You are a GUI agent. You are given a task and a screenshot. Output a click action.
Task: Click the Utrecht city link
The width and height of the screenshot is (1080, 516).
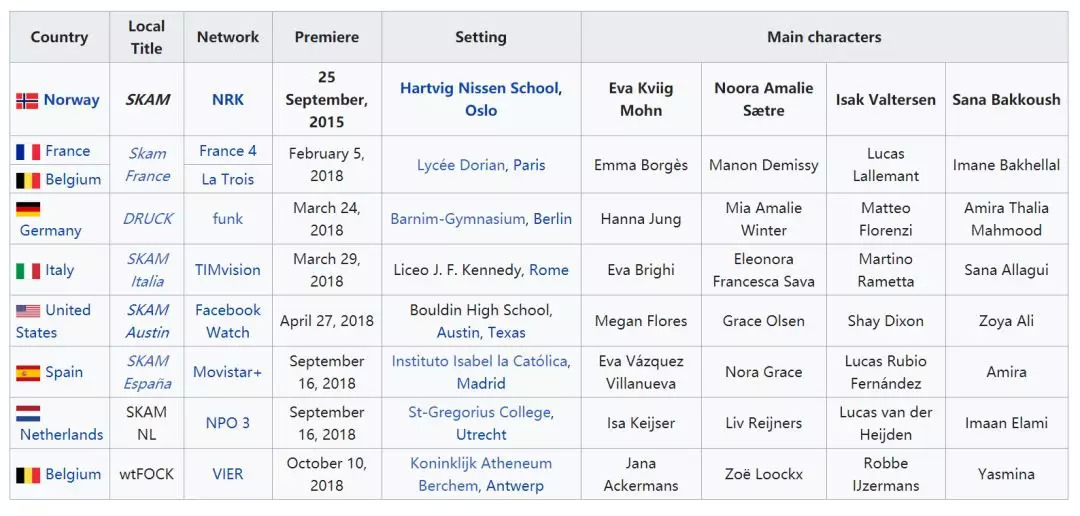(481, 435)
